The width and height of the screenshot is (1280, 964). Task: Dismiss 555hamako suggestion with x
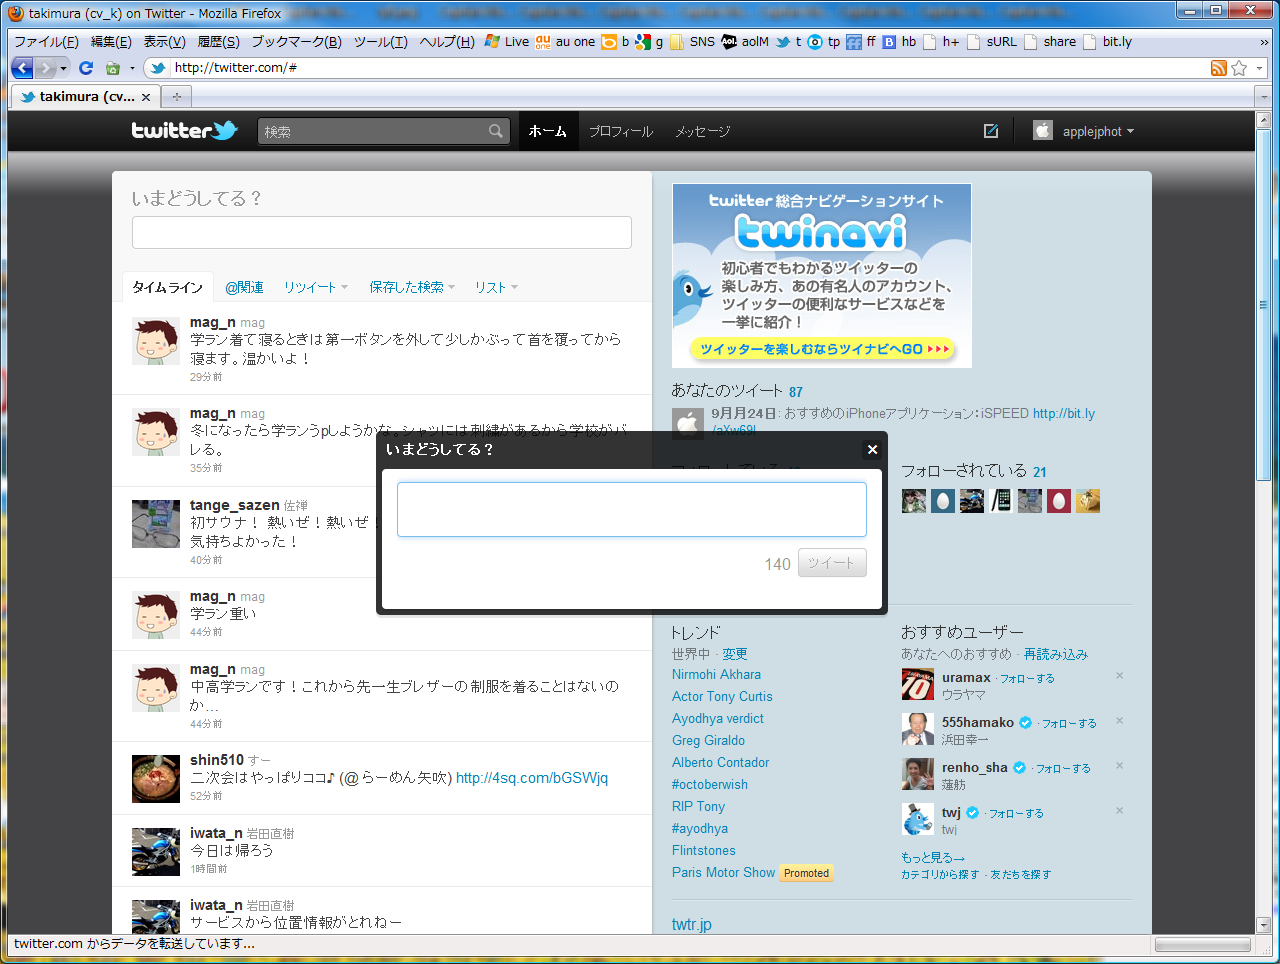pyautogui.click(x=1119, y=721)
